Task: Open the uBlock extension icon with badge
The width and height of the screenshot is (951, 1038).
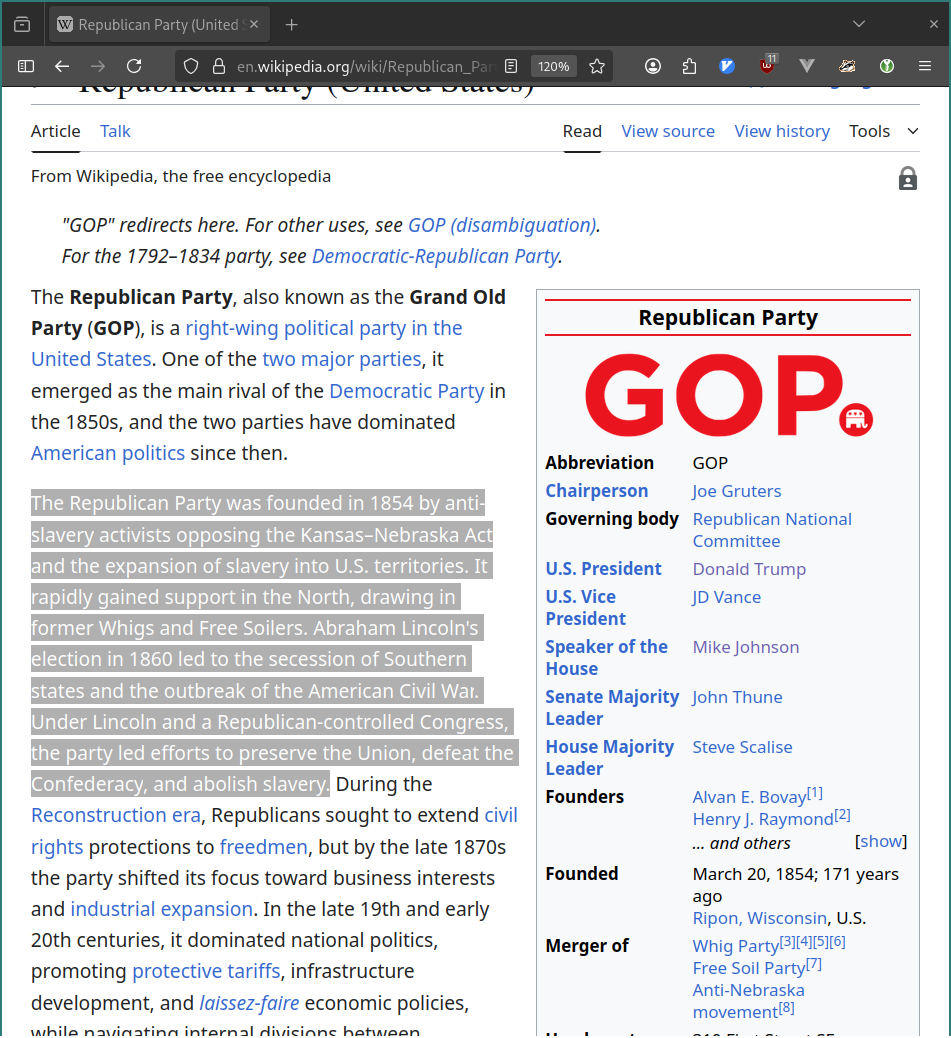Action: (x=768, y=65)
